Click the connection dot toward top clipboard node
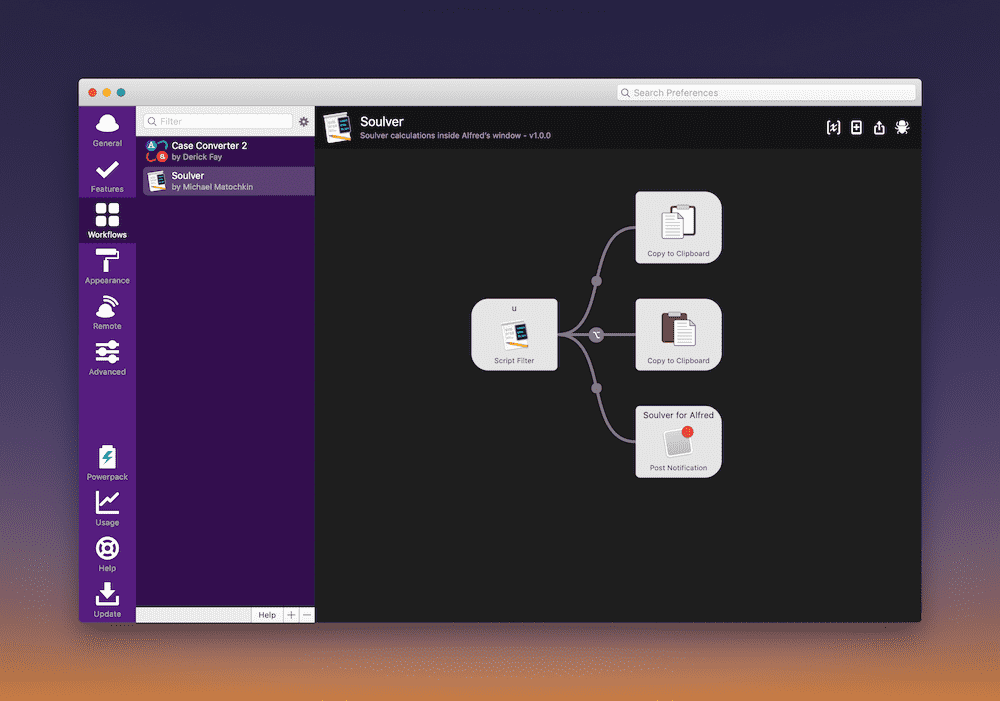1000x701 pixels. pyautogui.click(x=596, y=281)
